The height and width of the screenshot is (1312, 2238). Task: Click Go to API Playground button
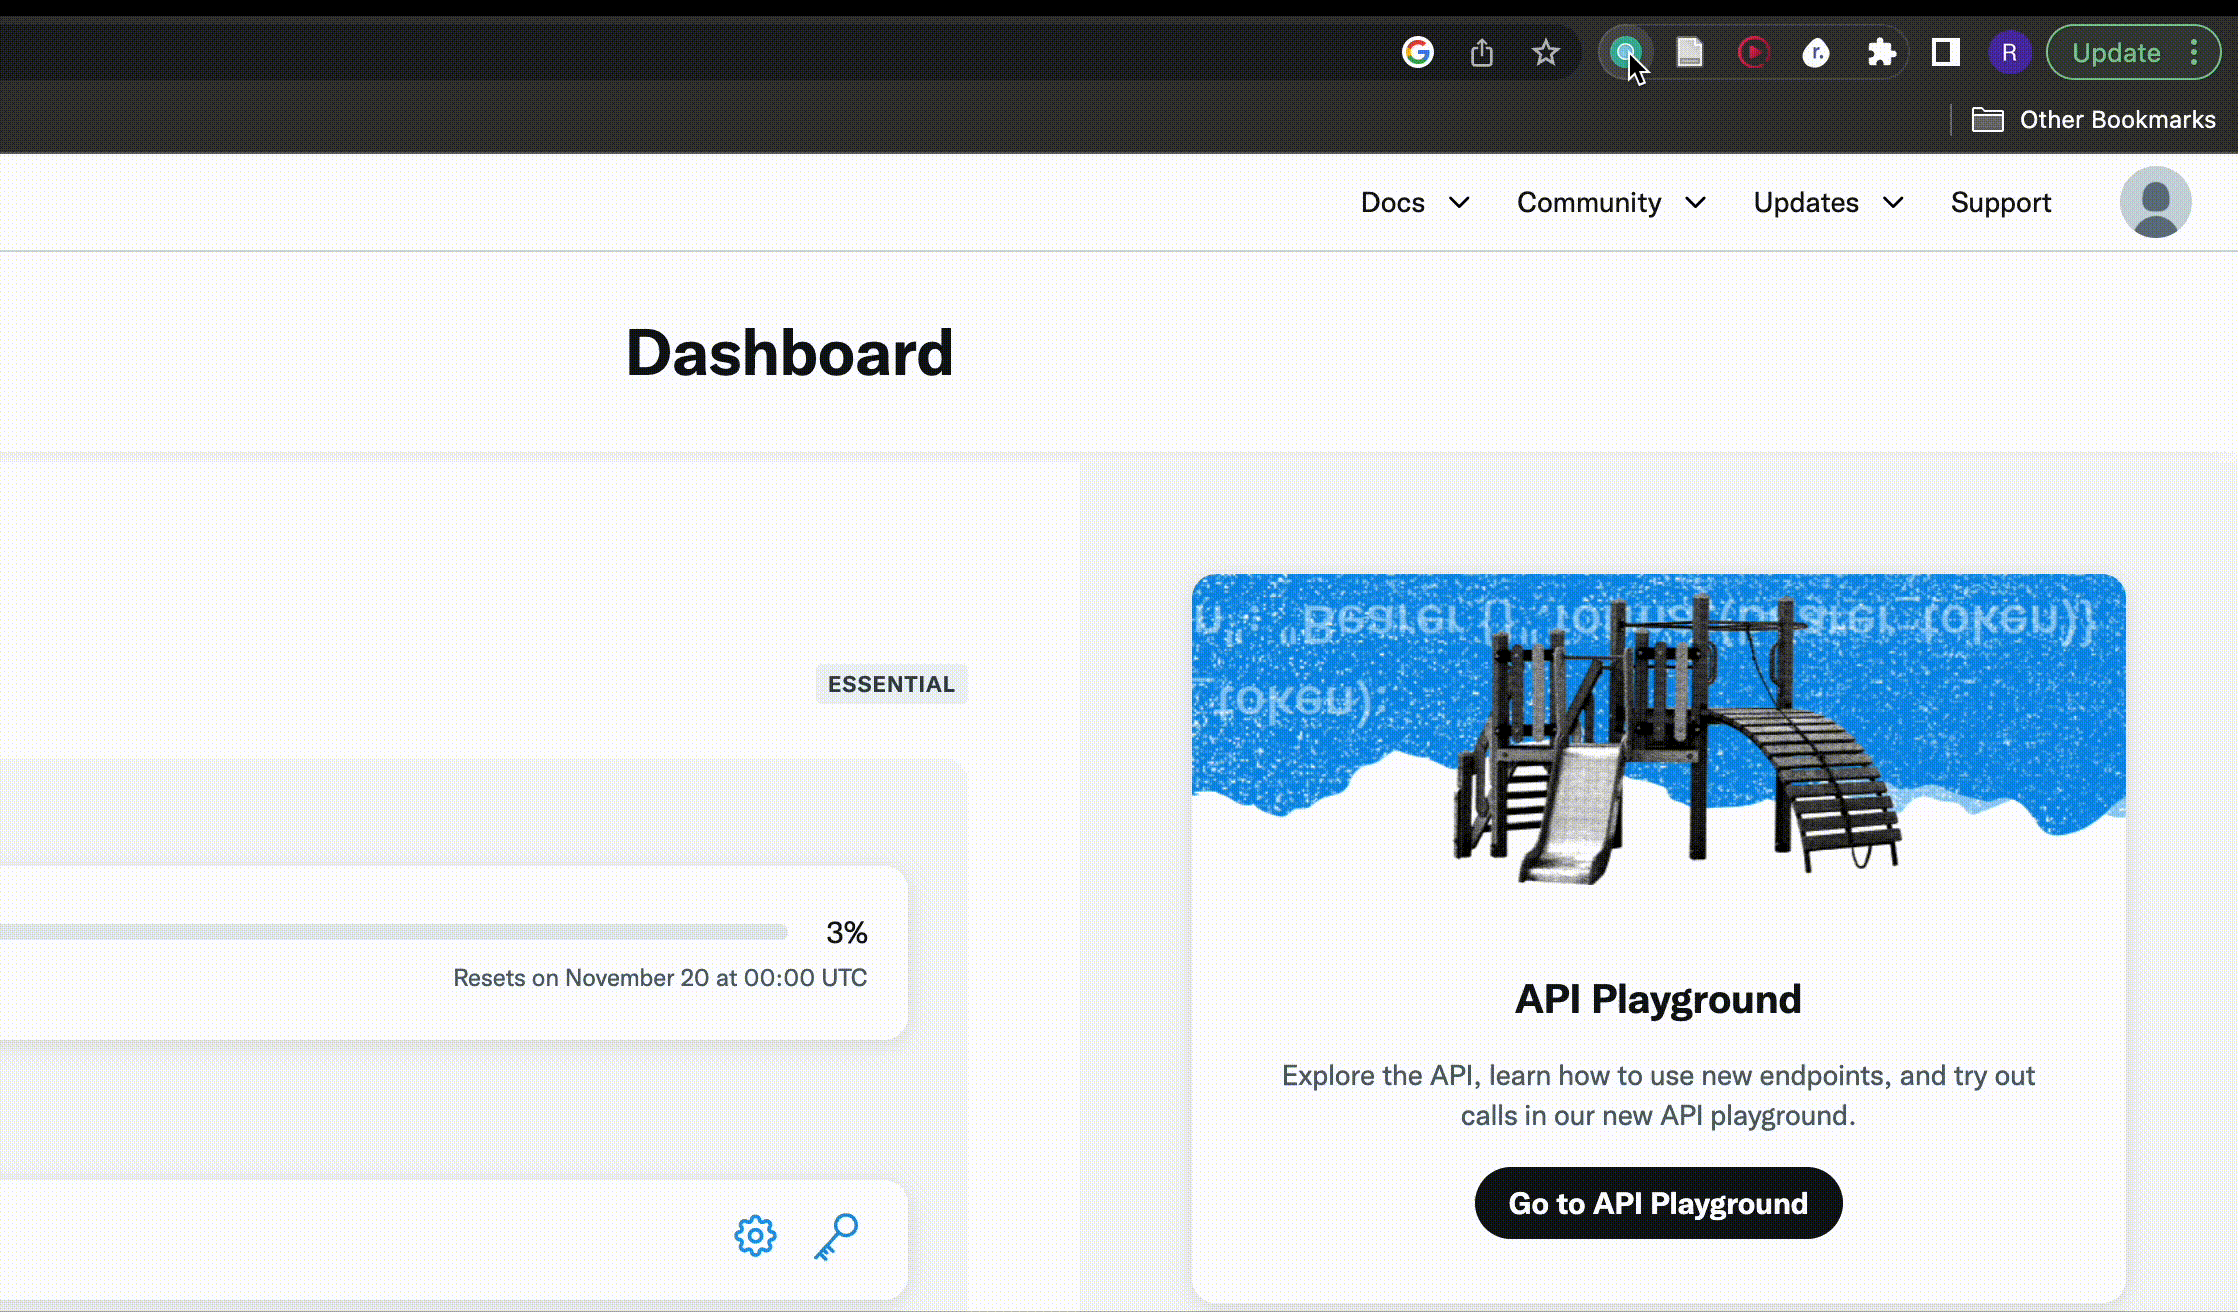[x=1657, y=1203]
